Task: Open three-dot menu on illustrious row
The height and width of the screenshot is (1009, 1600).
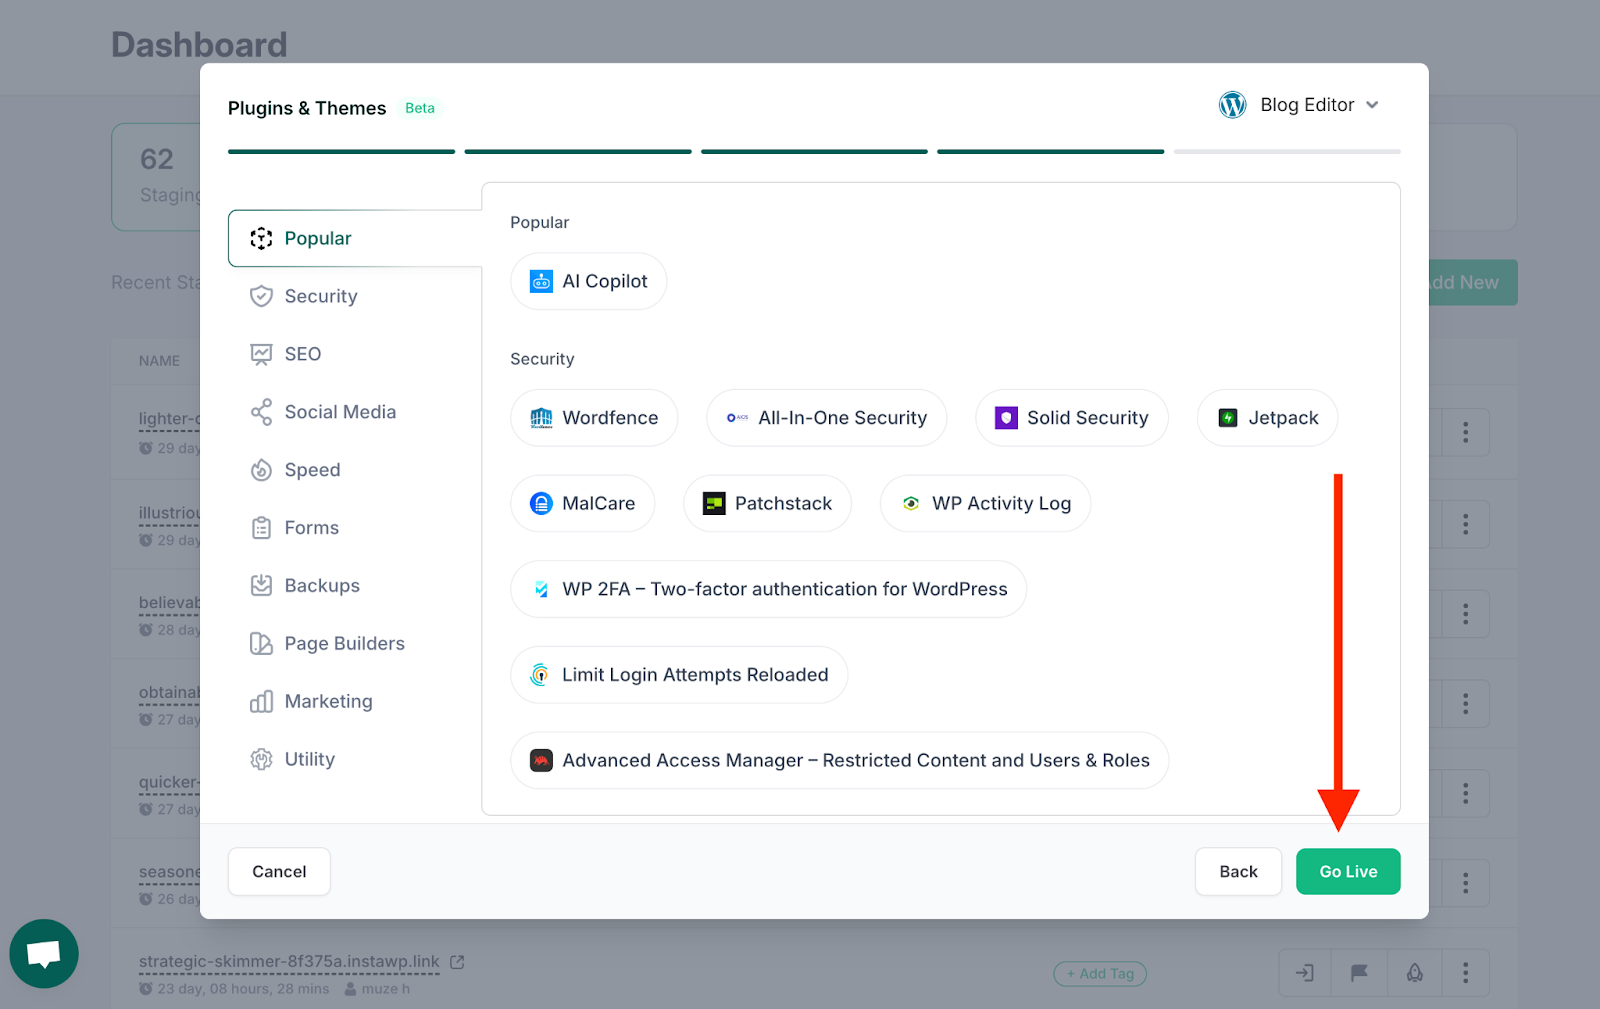Action: click(x=1466, y=524)
